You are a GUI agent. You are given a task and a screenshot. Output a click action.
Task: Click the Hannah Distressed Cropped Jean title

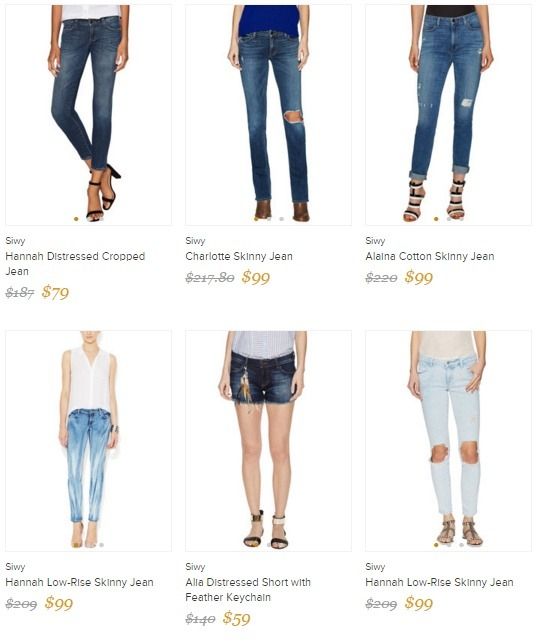coord(75,264)
